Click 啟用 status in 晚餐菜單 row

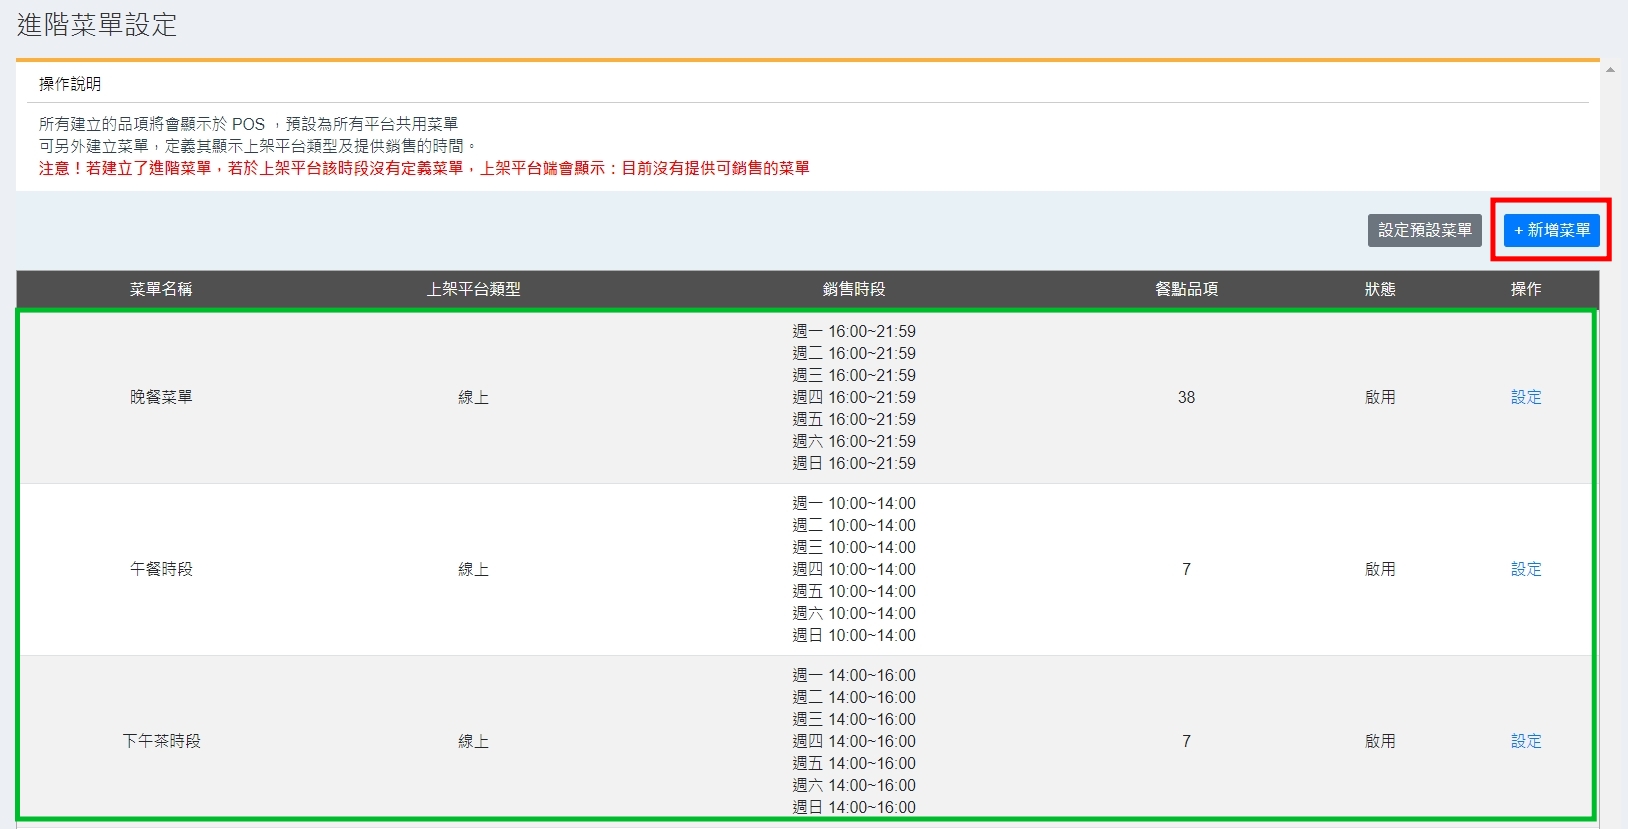(1379, 397)
